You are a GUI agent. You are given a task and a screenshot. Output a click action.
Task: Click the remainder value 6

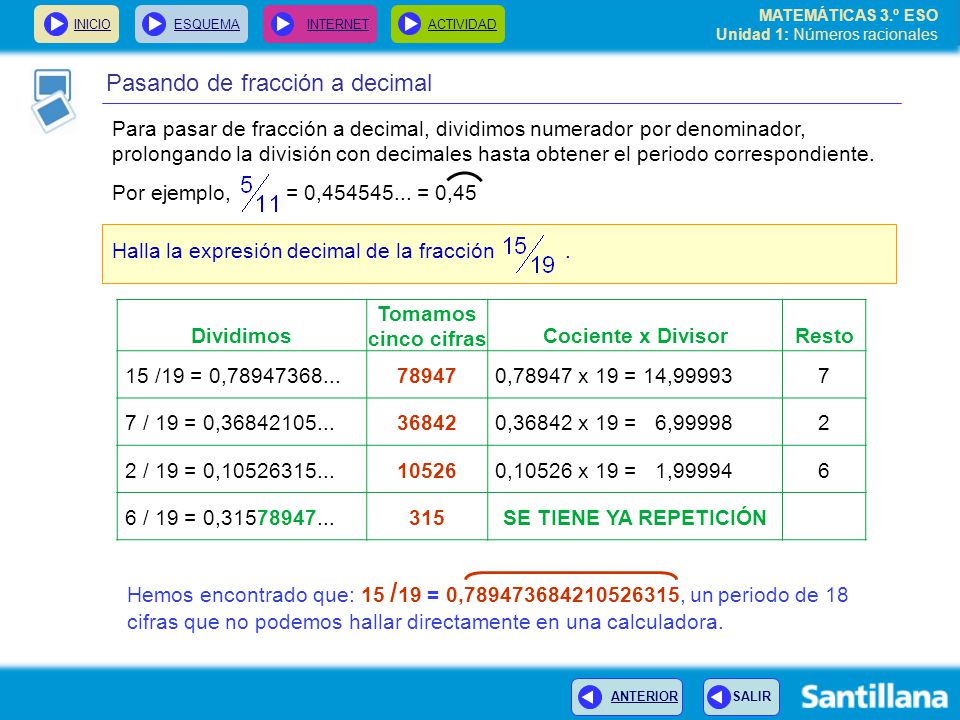823,470
